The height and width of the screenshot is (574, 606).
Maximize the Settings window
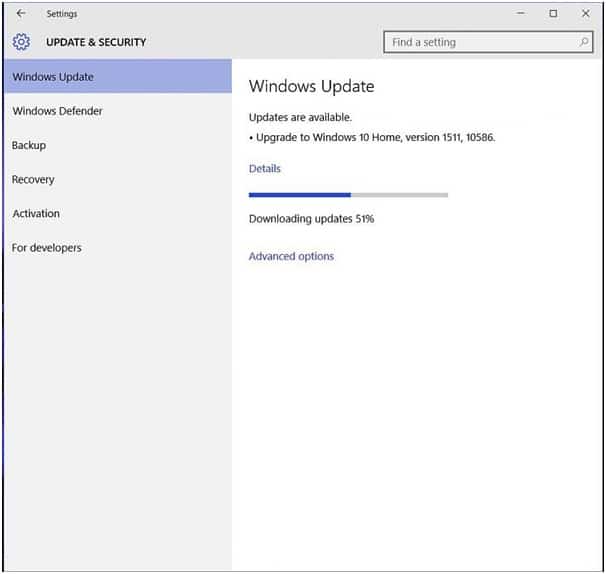553,14
